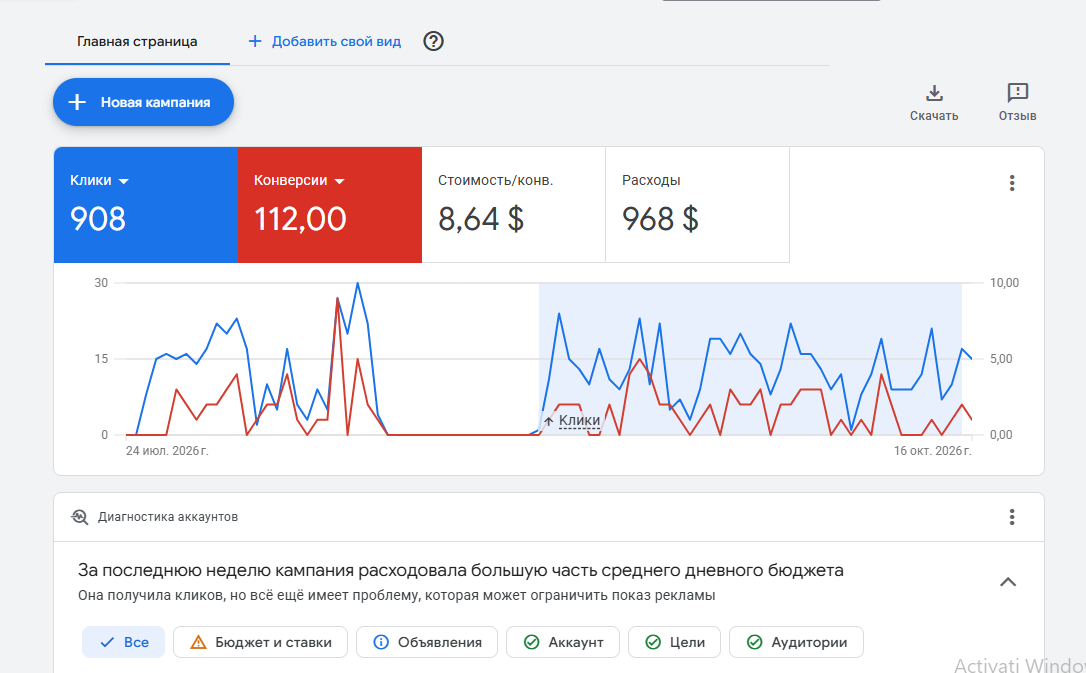The image size is (1086, 673).
Task: Click the Диагностика аккаунтов heading
Action: [x=168, y=517]
